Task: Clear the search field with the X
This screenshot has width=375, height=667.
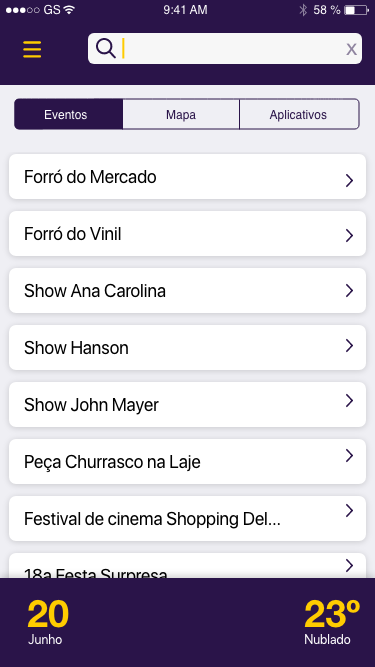Action: click(351, 49)
